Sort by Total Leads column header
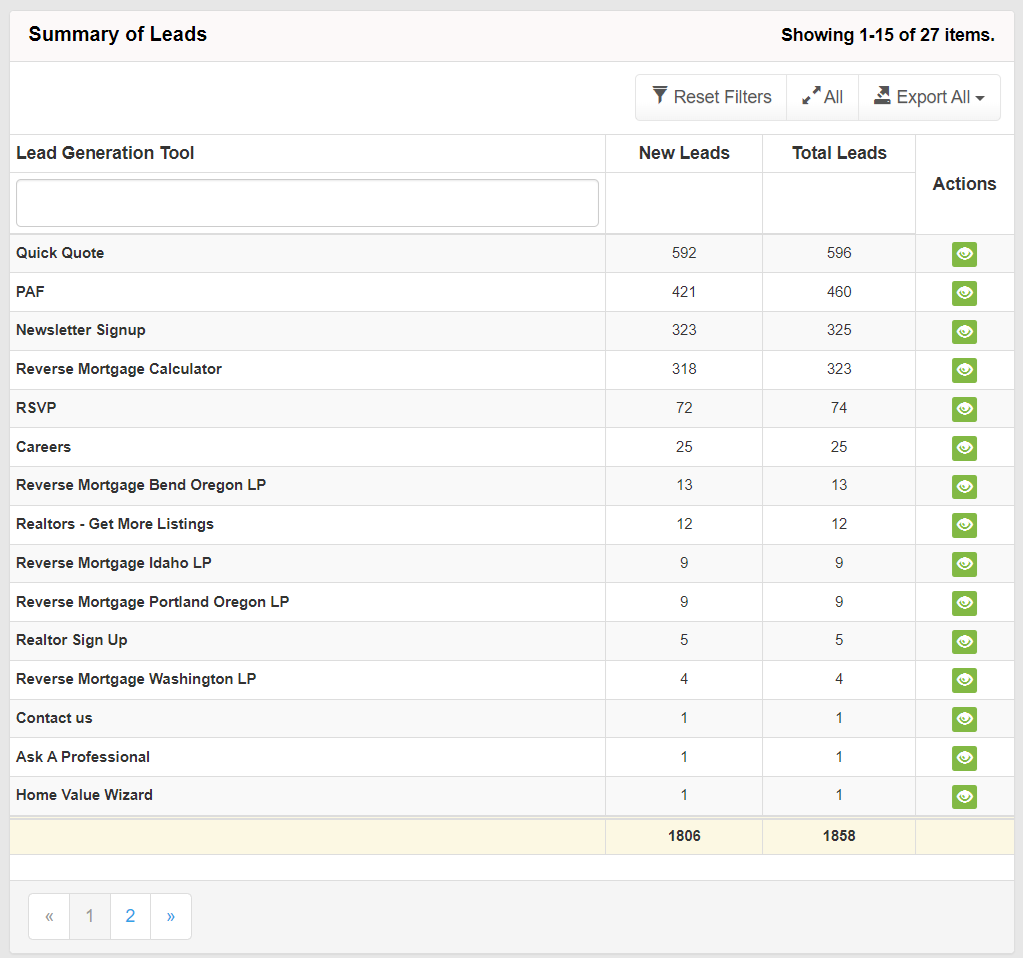This screenshot has height=958, width=1023. tap(839, 153)
